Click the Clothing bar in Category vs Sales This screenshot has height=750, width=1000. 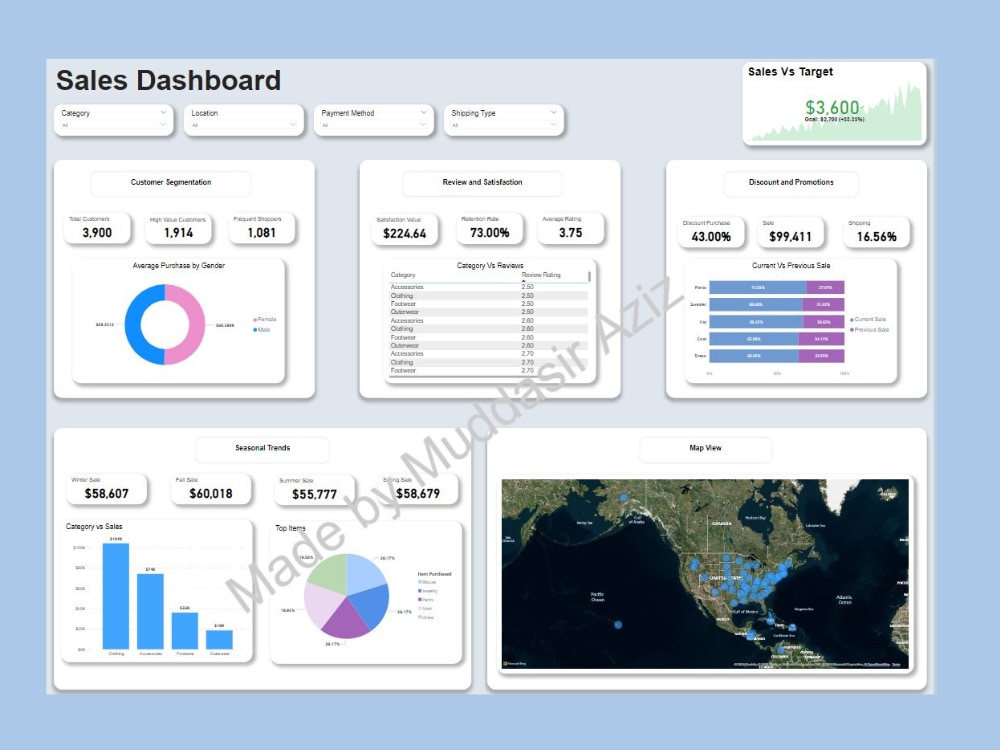tap(116, 596)
